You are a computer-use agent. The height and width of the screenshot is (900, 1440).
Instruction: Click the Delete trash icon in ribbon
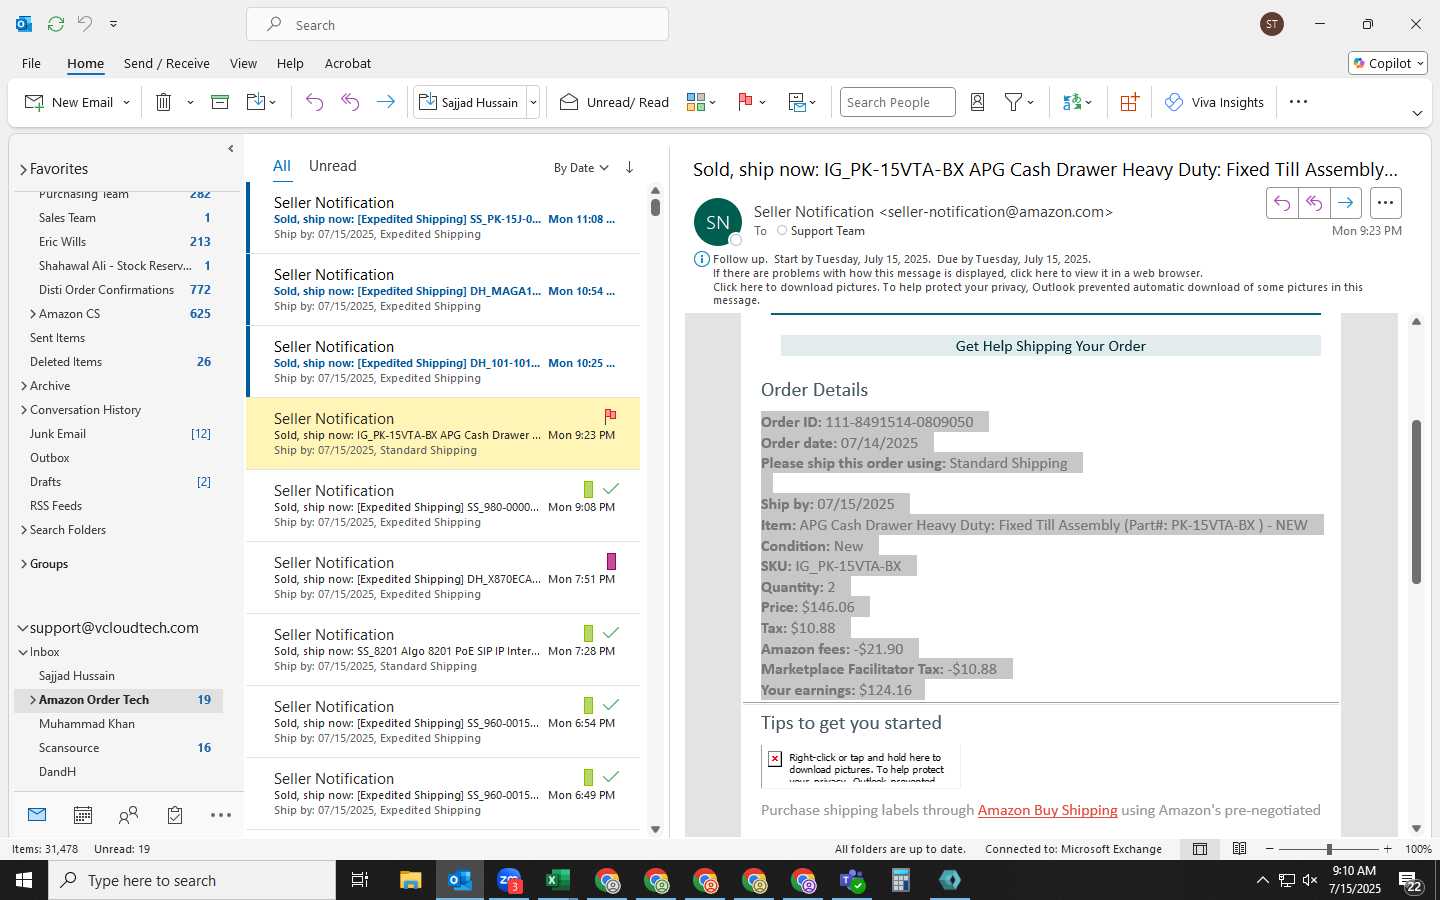[164, 102]
